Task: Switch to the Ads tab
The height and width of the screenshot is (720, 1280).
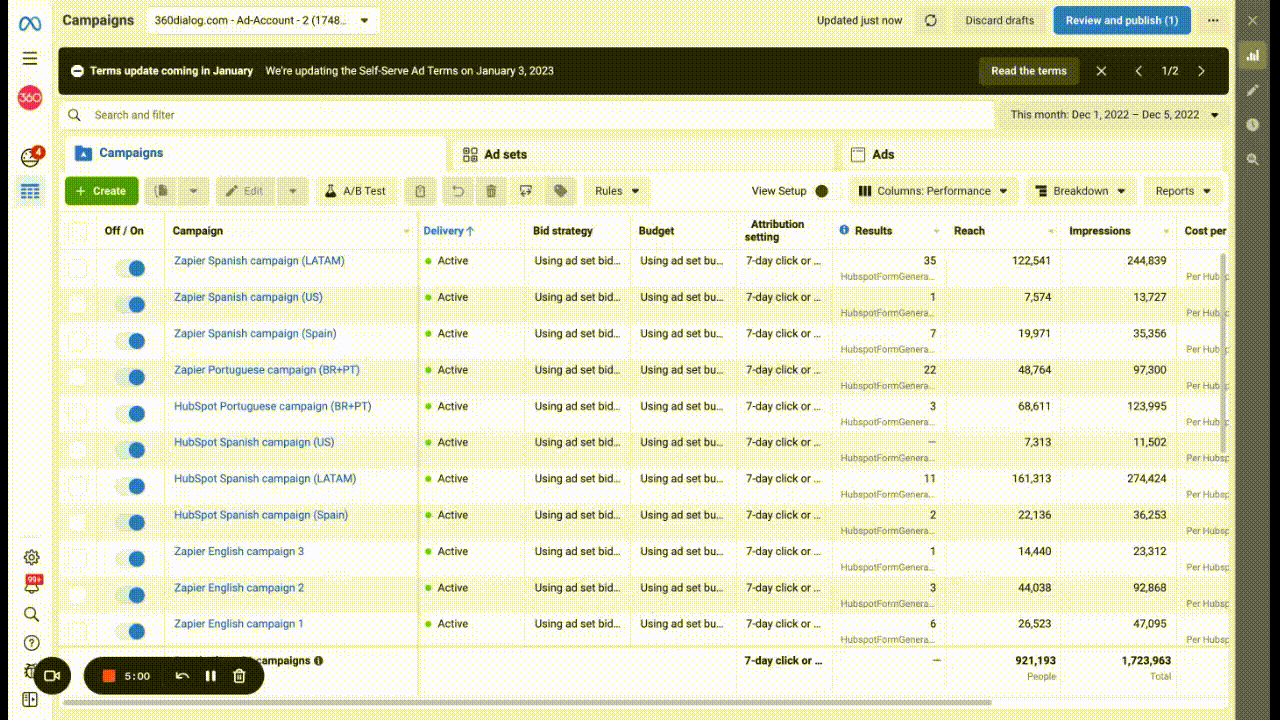Action: tap(872, 155)
